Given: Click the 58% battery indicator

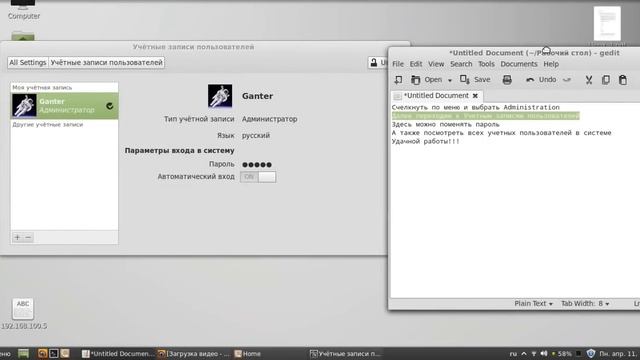Looking at the screenshot, I should click(x=561, y=354).
